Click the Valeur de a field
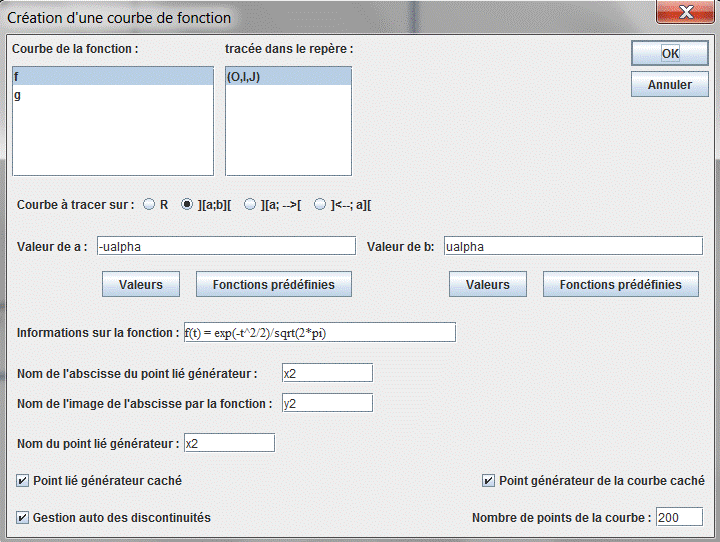The height and width of the screenshot is (542, 720). 226,246
